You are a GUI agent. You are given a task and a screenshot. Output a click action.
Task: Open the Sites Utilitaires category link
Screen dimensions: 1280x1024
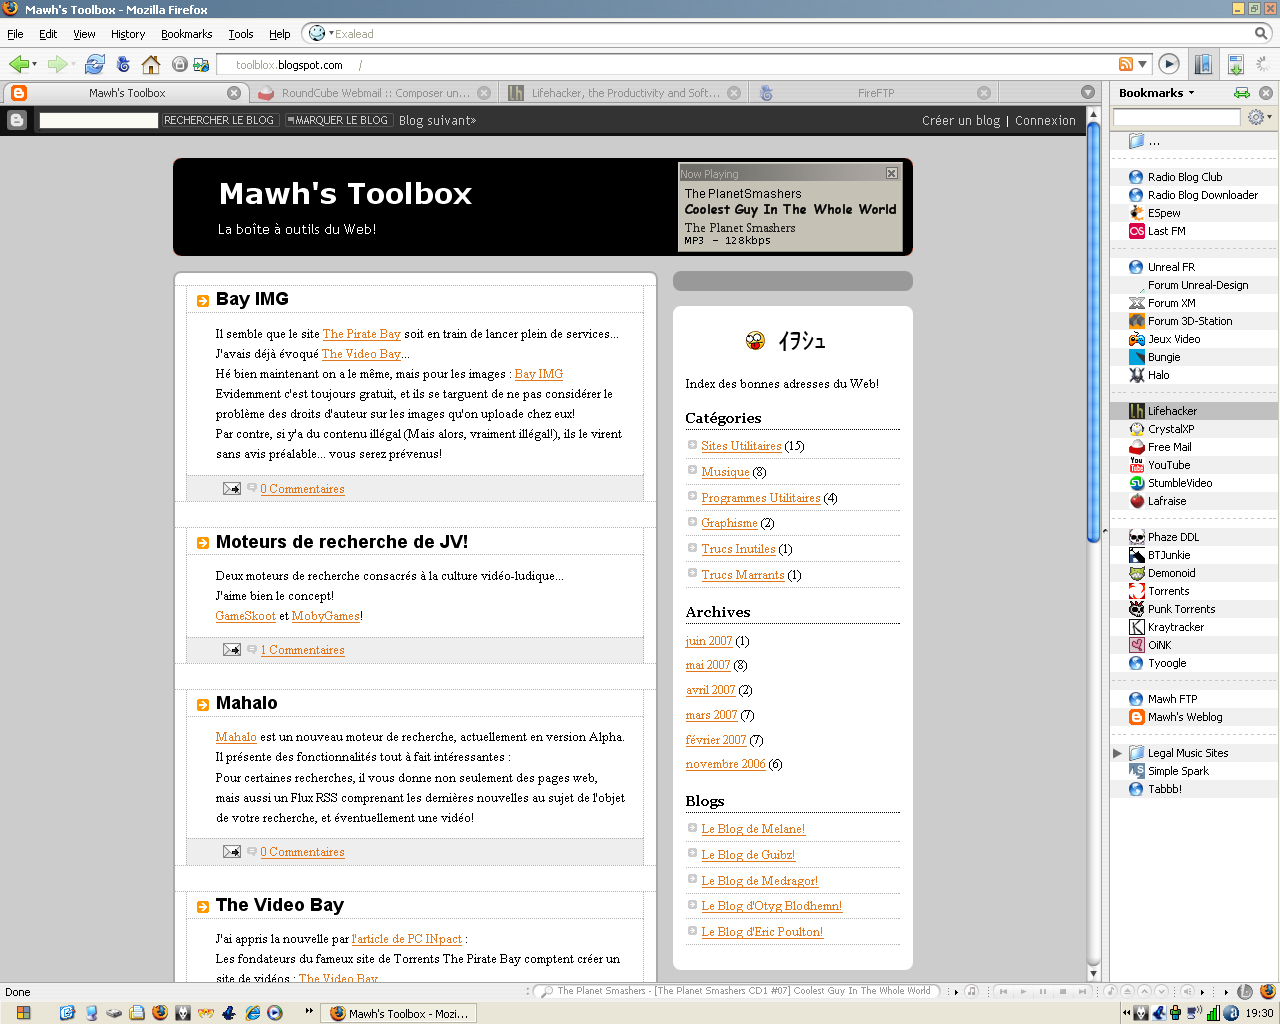741,446
